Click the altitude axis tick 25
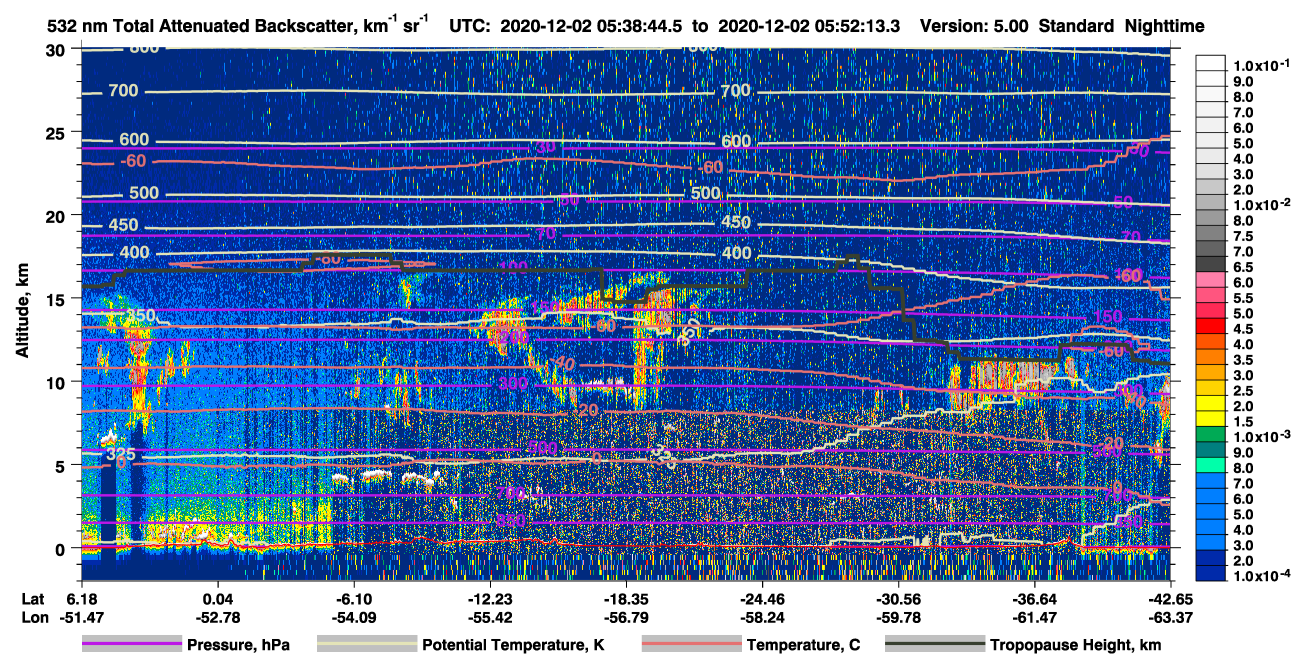The height and width of the screenshot is (667, 1300). click(57, 133)
